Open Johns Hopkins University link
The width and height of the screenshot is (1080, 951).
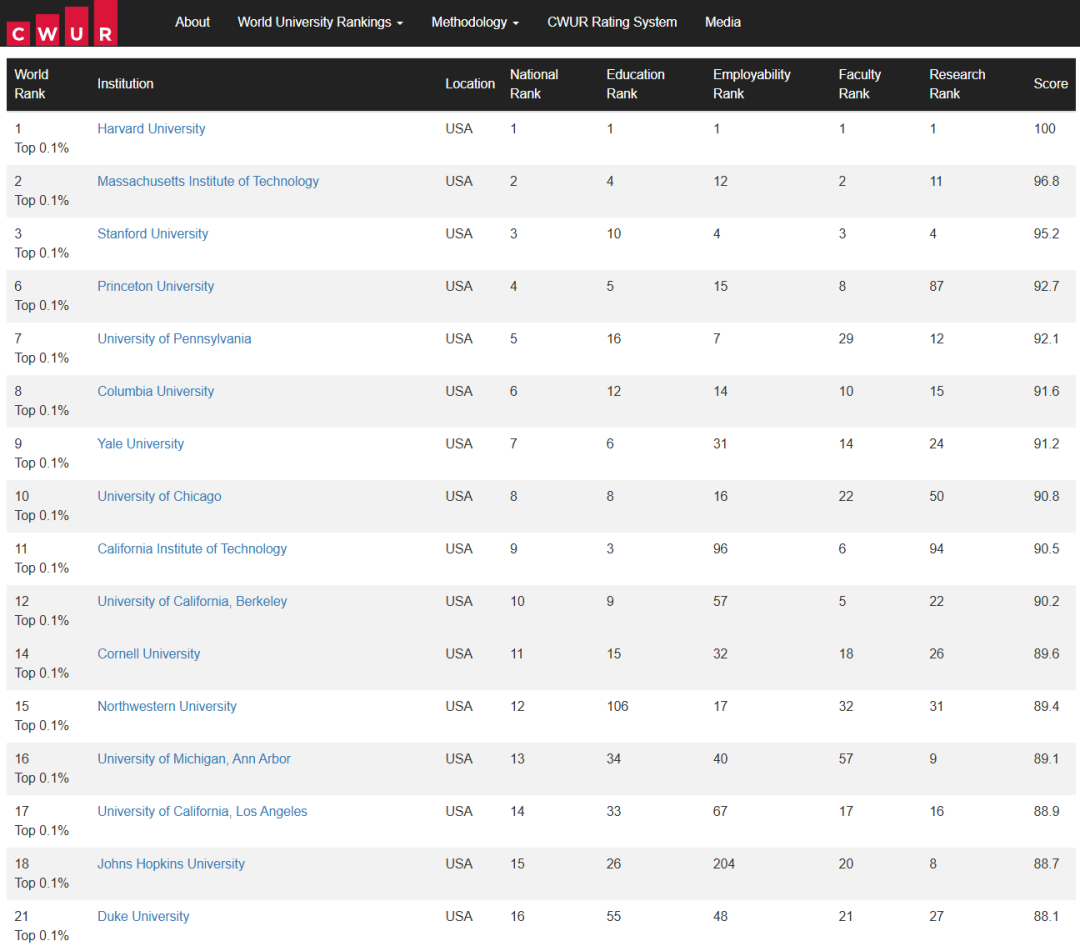pyautogui.click(x=171, y=864)
